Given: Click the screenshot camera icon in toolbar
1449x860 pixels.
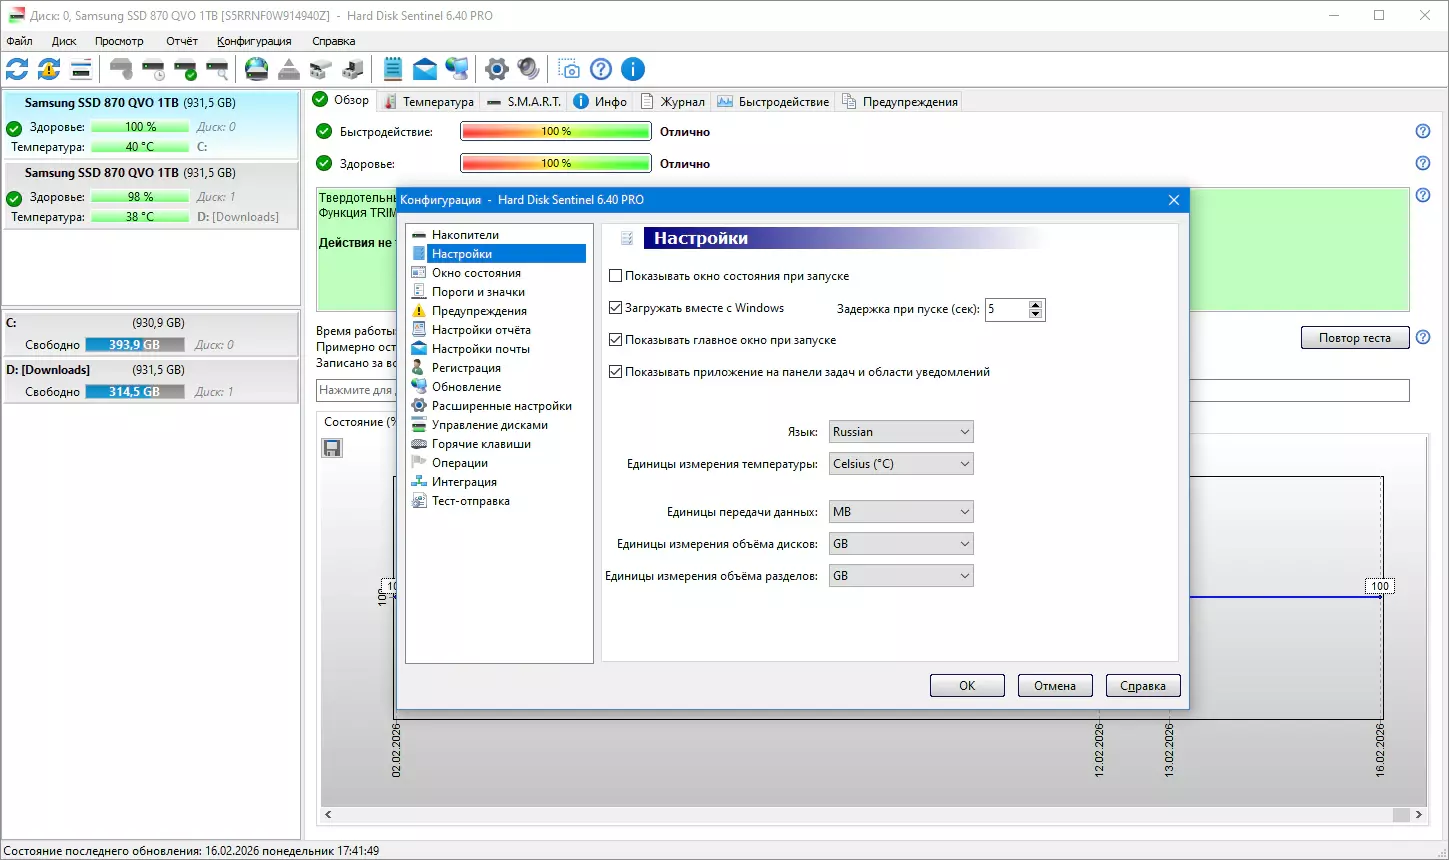Looking at the screenshot, I should point(569,69).
